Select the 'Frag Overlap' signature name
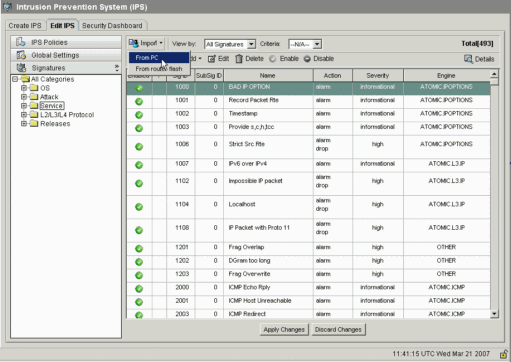This screenshot has width=511, height=362. 246,247
